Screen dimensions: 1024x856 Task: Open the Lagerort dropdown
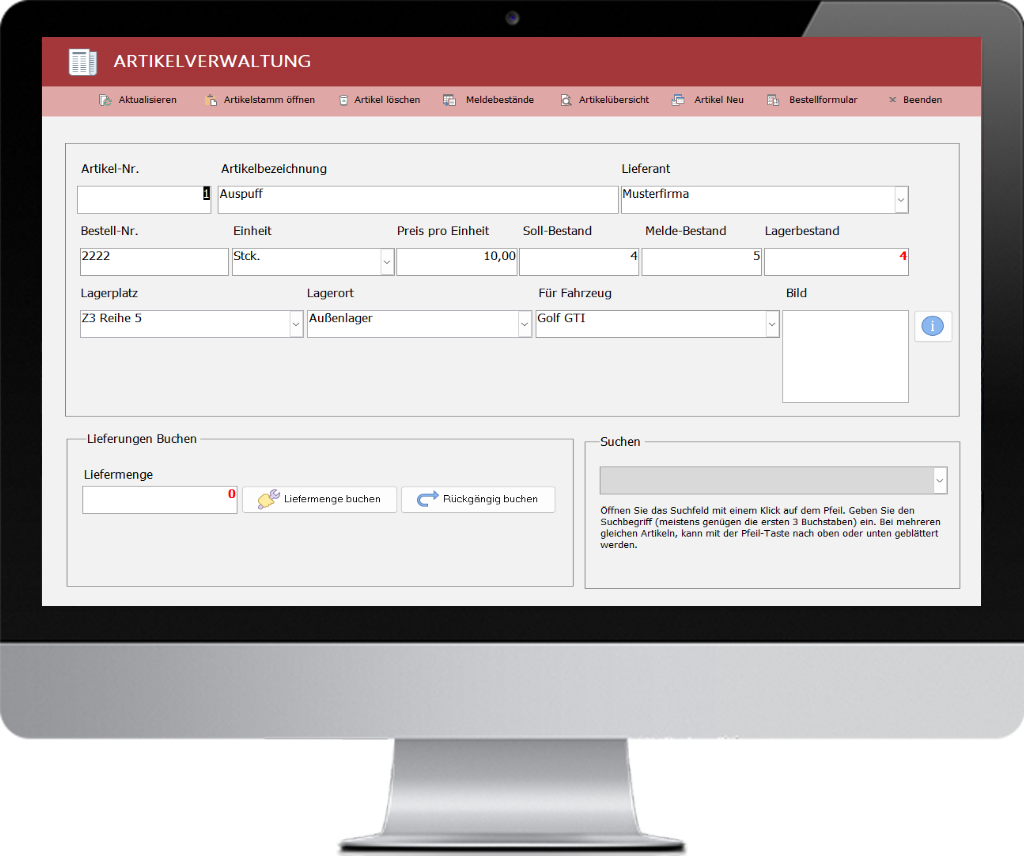525,324
